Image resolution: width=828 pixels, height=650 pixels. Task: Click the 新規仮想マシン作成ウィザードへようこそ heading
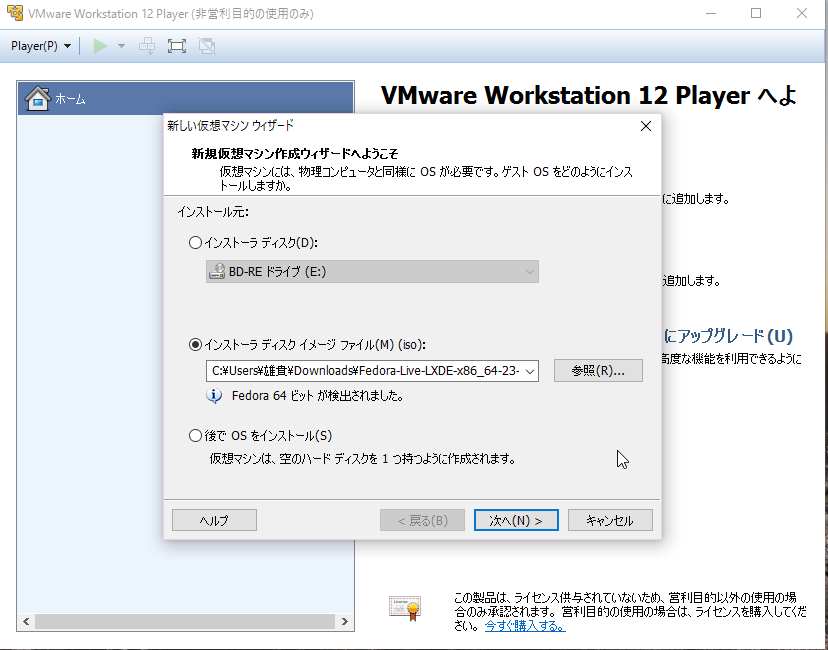(295, 154)
